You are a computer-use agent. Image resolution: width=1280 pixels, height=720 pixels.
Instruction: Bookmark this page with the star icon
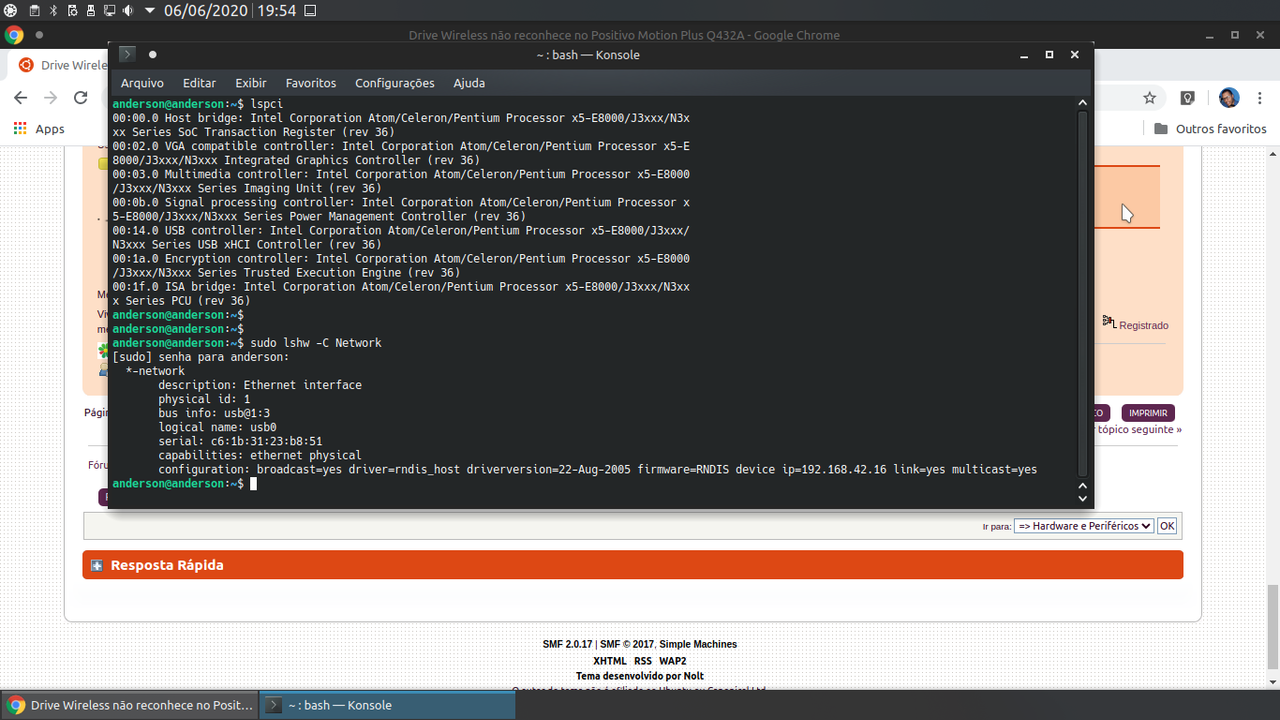[x=1150, y=98]
